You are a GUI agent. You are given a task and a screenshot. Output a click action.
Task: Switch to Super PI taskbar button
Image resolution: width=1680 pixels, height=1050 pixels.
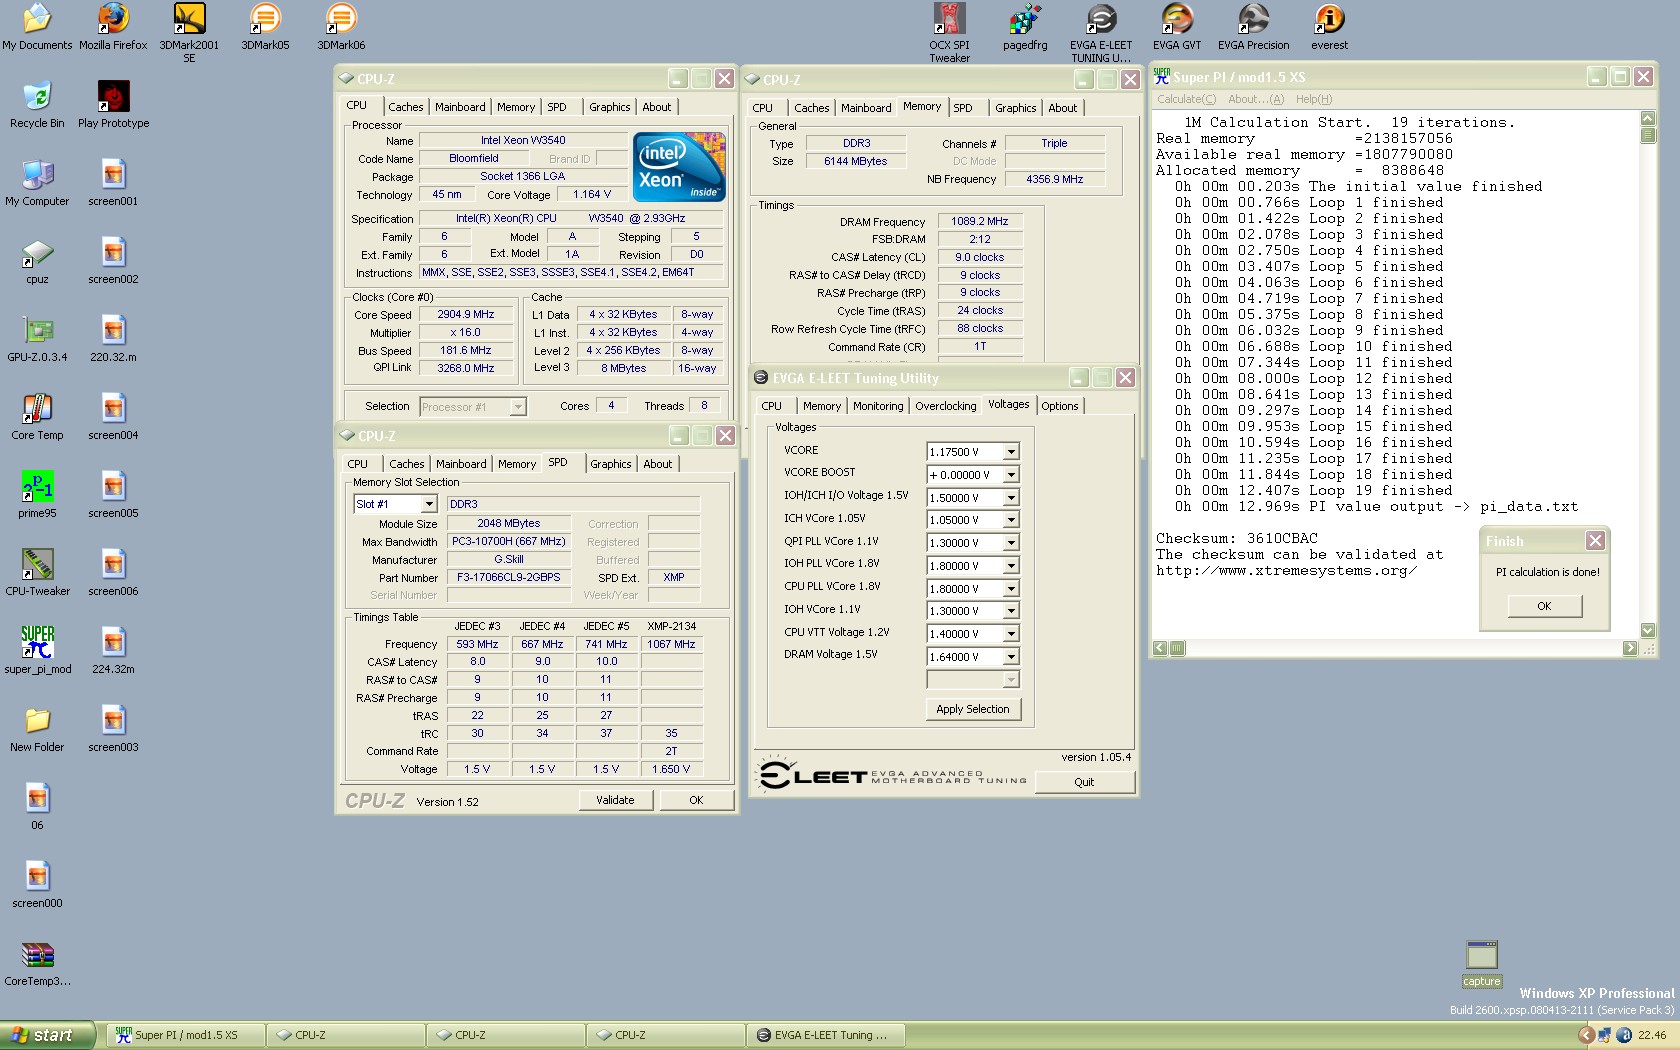185,1035
